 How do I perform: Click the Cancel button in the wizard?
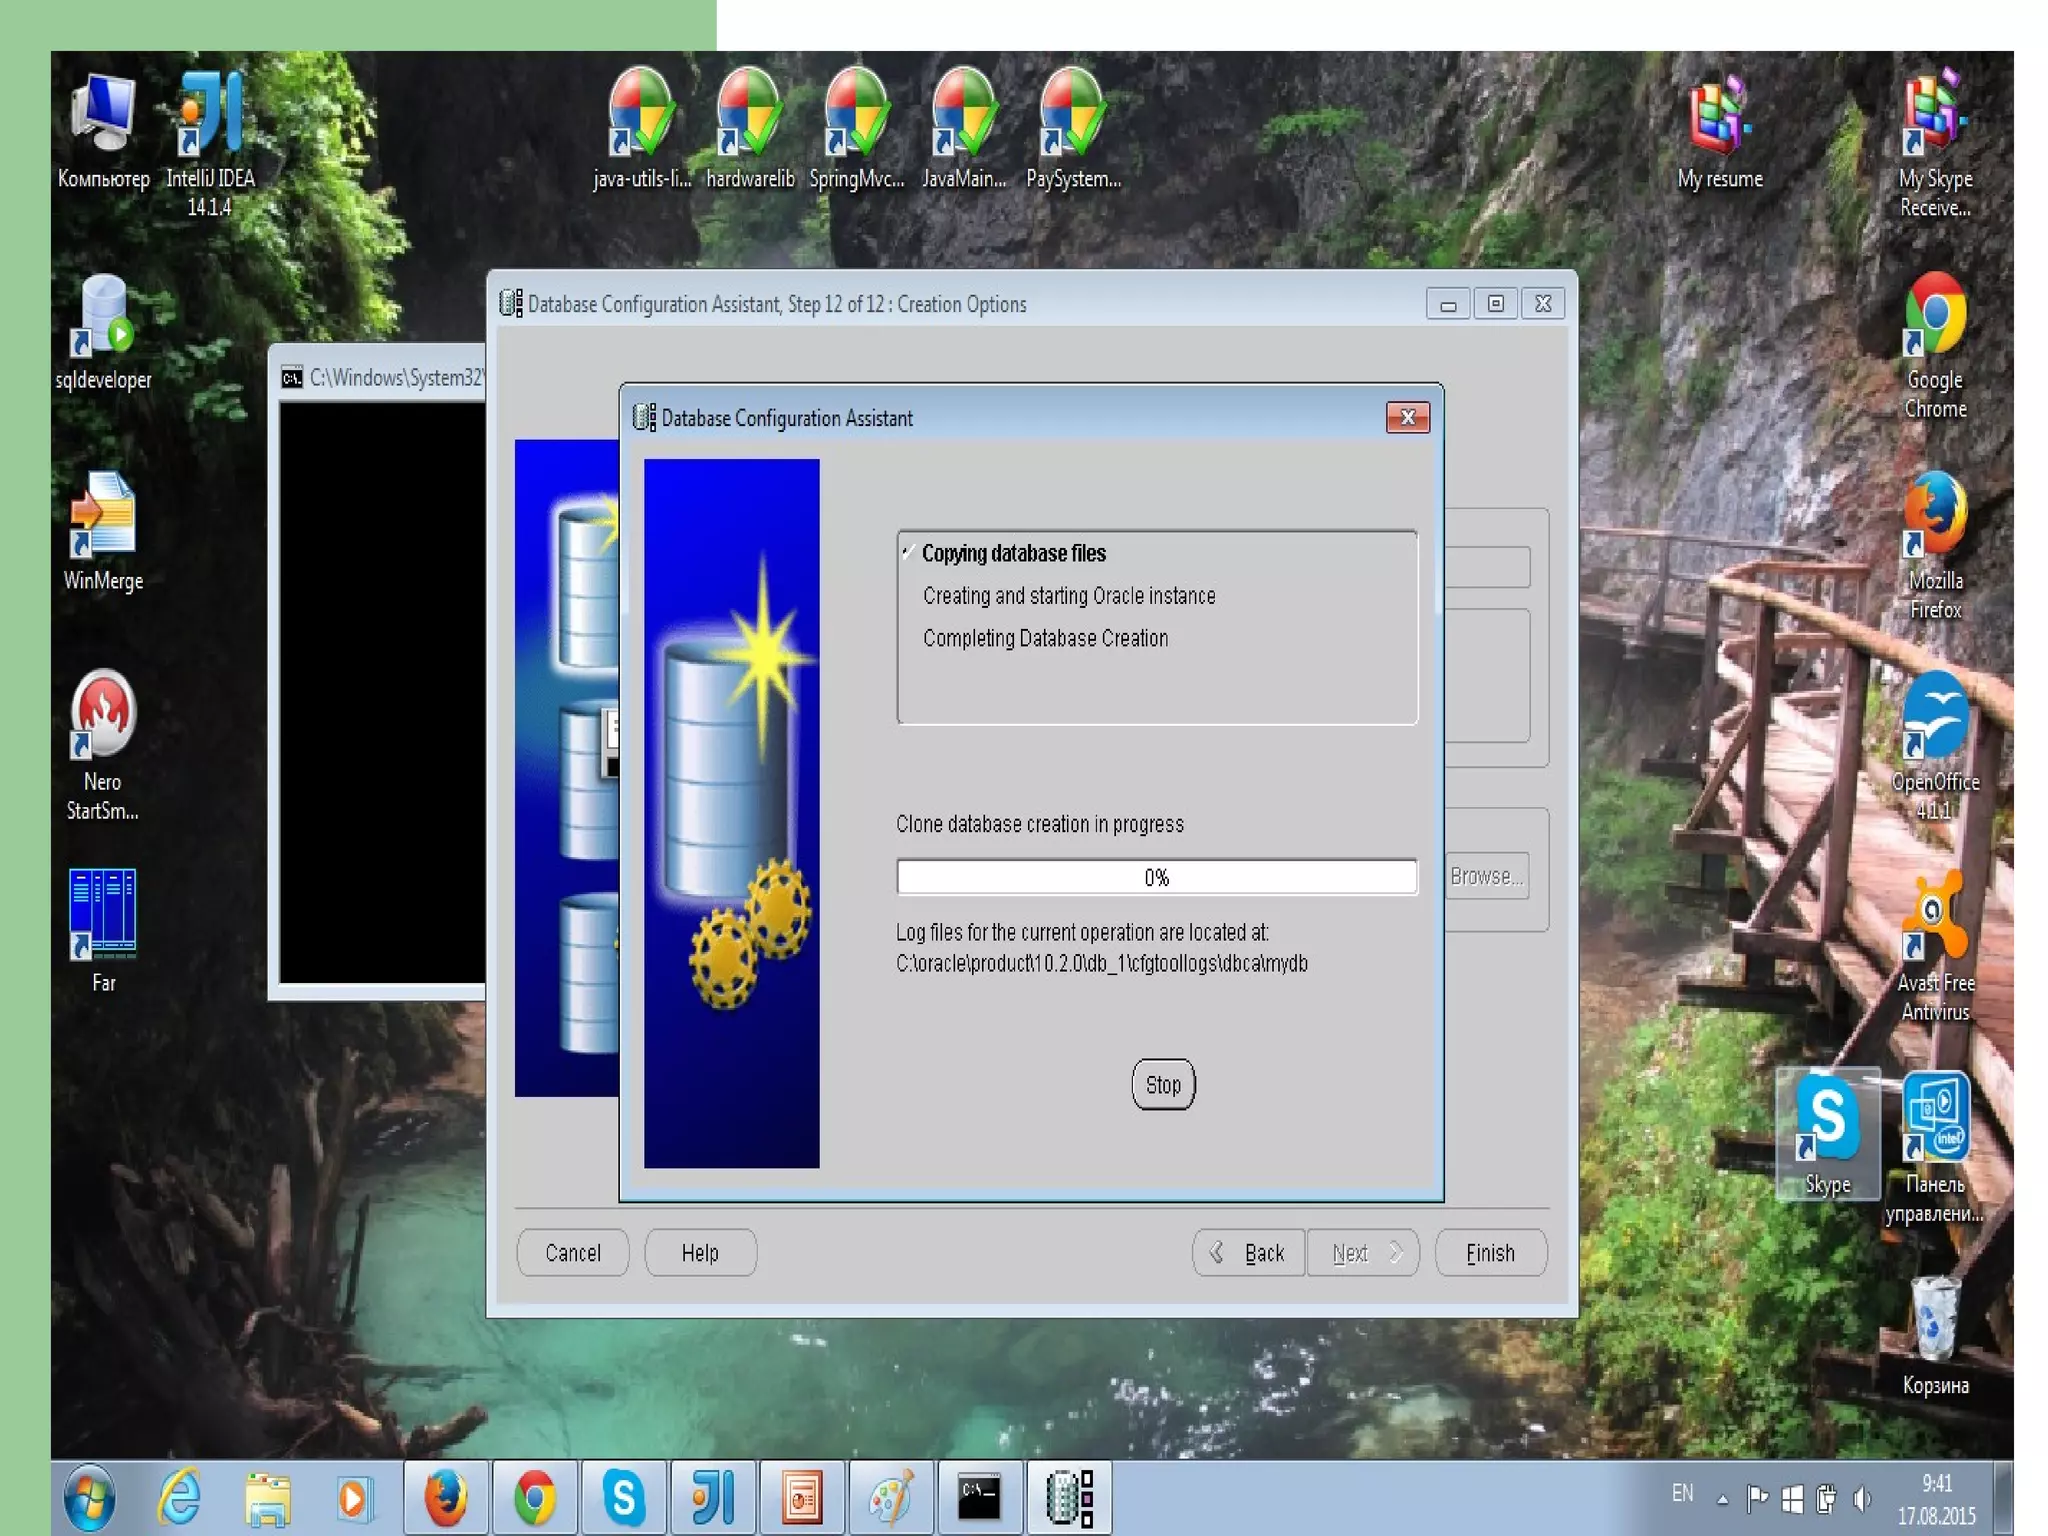click(x=572, y=1253)
